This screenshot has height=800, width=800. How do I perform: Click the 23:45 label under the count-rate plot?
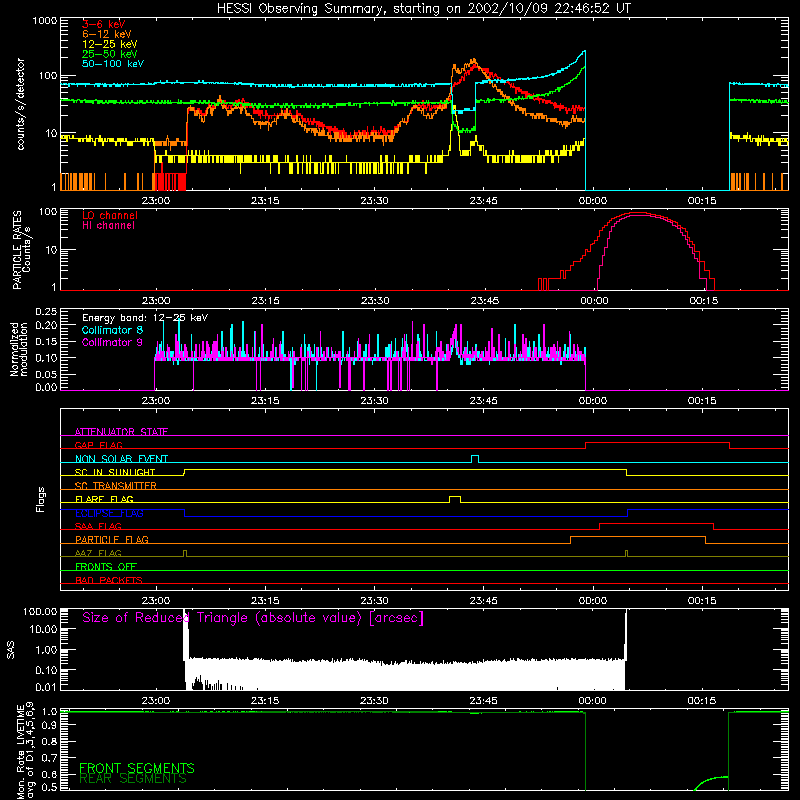point(484,201)
